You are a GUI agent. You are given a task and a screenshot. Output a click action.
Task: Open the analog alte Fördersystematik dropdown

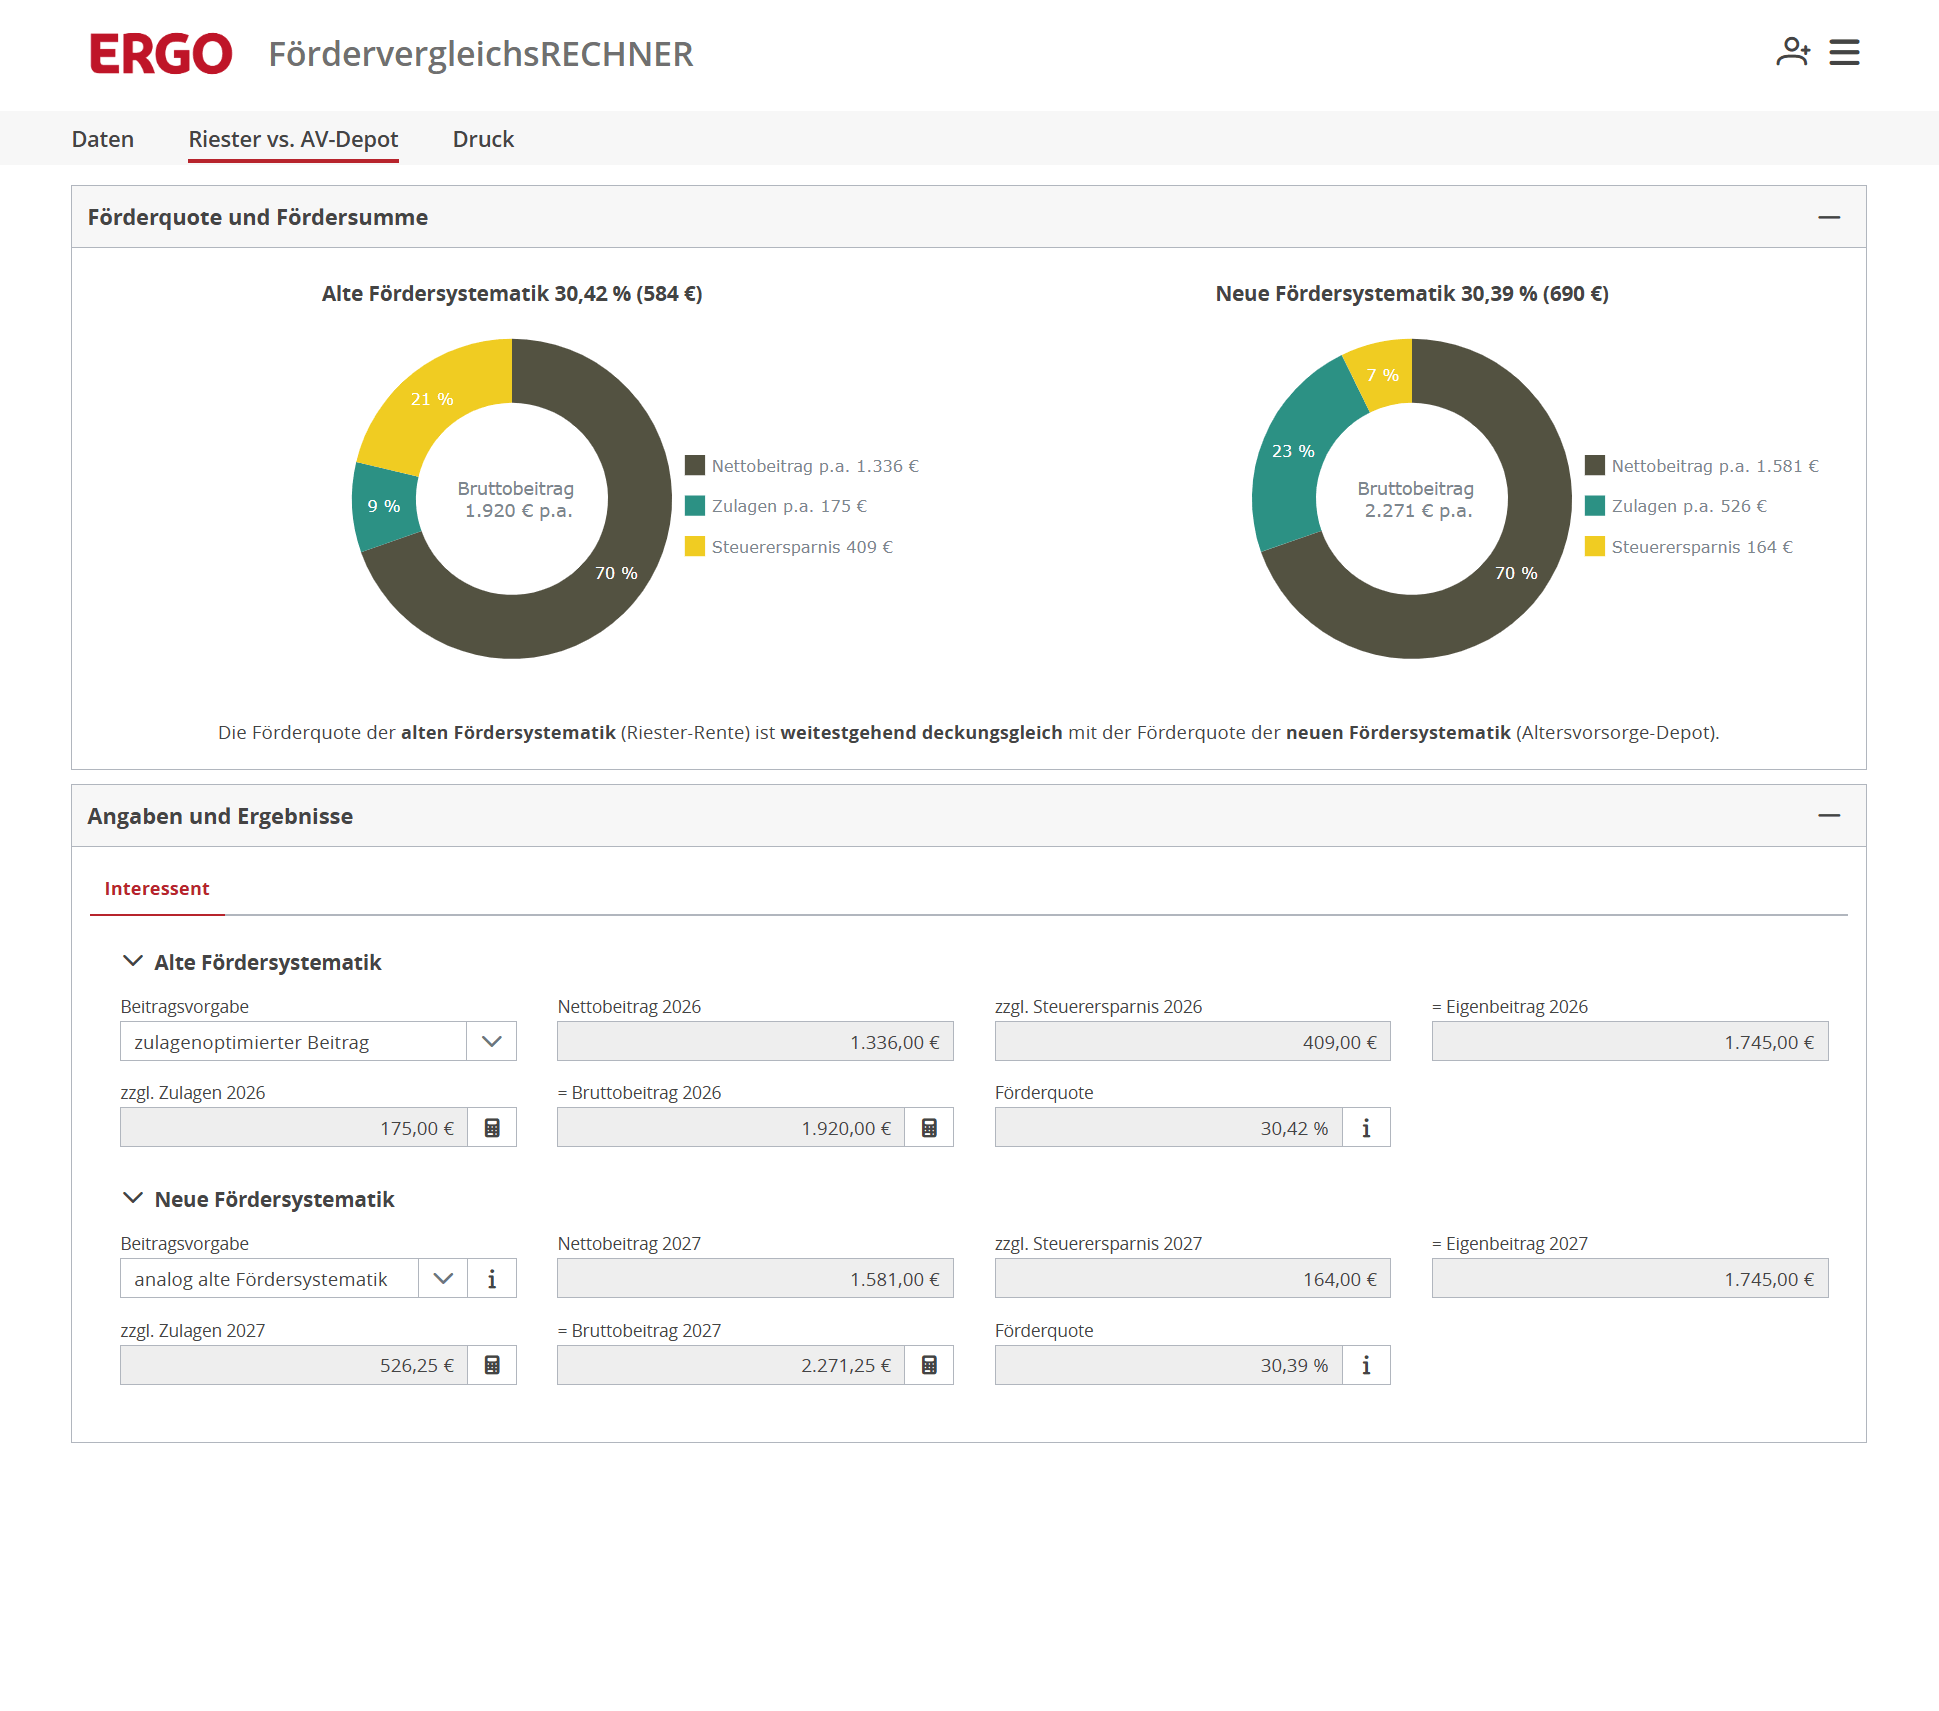pyautogui.click(x=294, y=1279)
